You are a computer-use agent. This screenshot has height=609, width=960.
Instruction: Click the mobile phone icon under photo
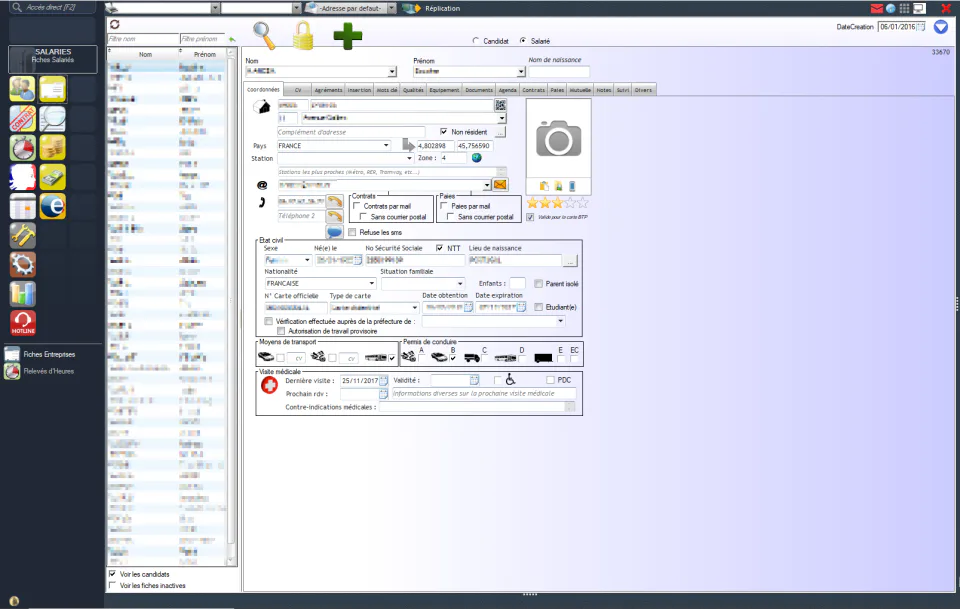(572, 186)
